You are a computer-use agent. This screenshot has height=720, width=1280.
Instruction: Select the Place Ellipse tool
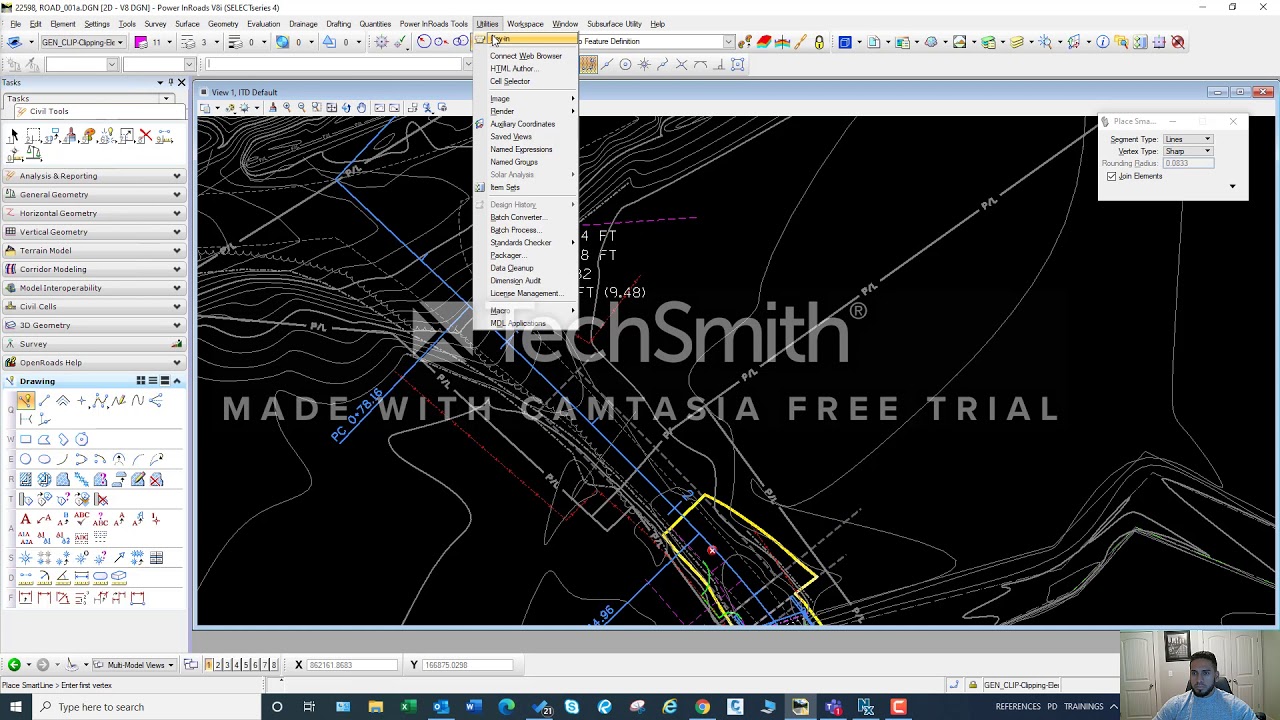(x=44, y=460)
